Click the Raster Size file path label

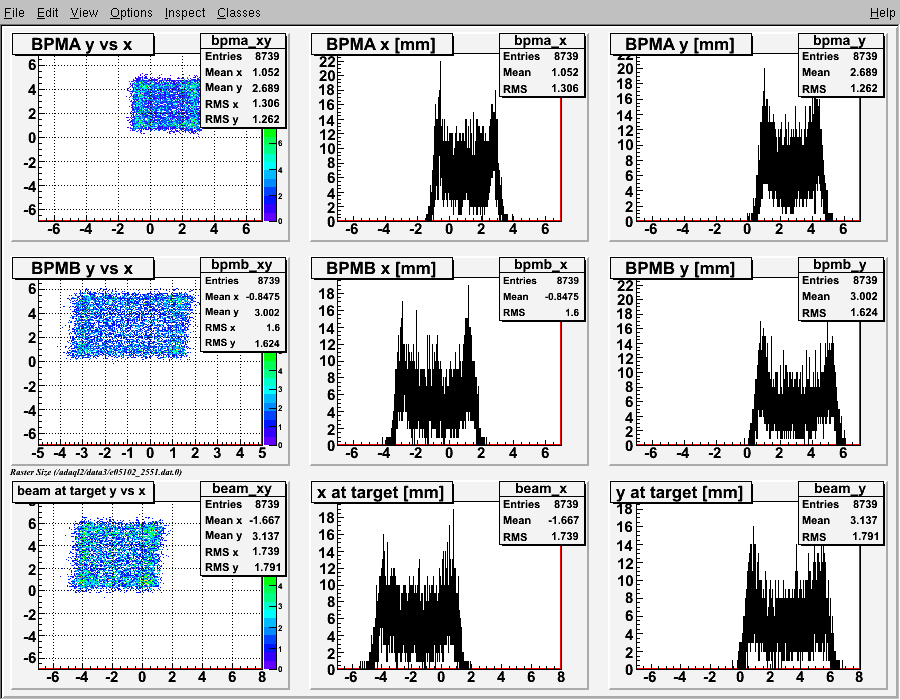point(96,472)
